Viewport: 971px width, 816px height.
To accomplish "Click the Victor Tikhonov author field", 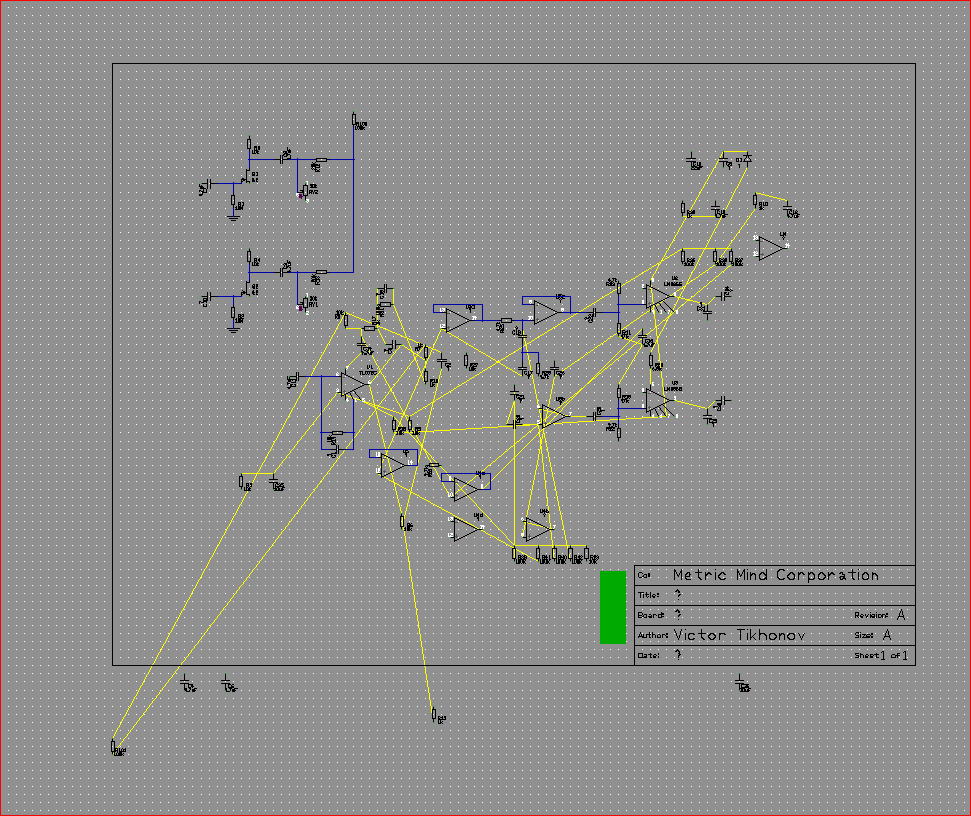I will pos(740,635).
